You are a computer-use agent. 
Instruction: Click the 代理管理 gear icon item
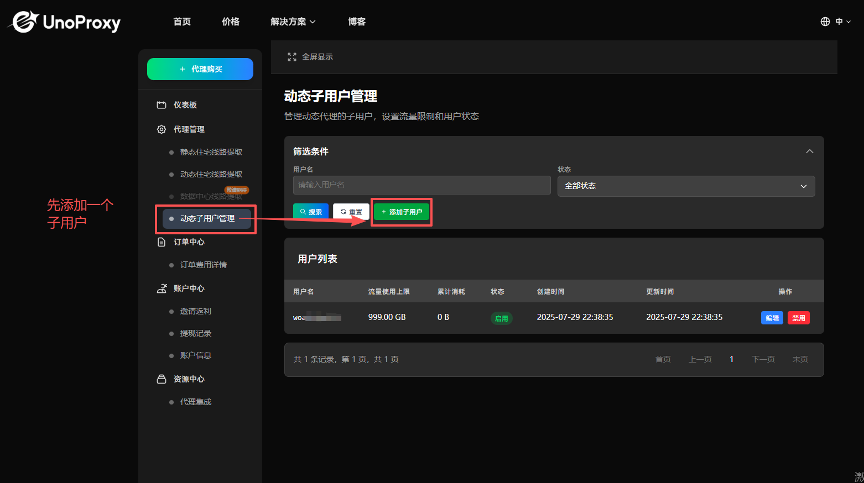(188, 129)
